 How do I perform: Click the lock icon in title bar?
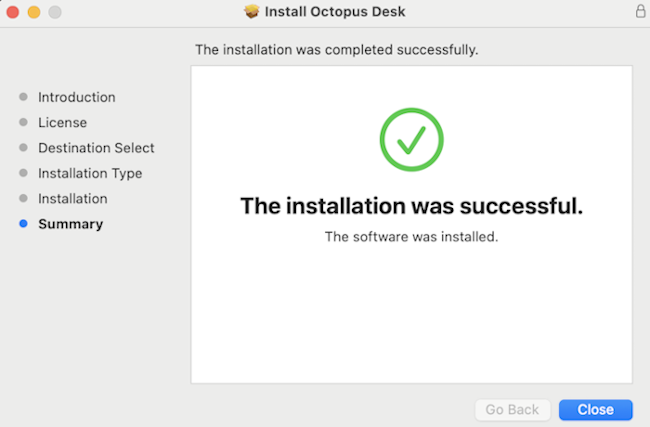640,11
